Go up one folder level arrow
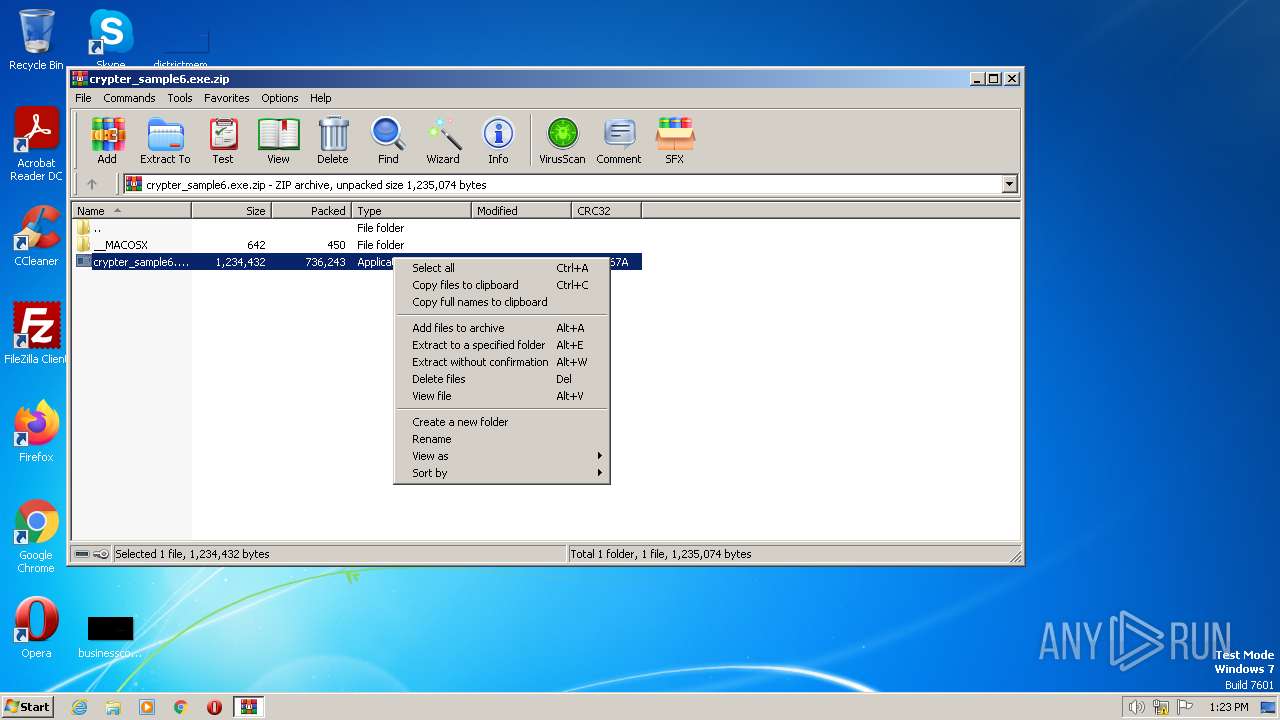This screenshot has height=720, width=1280. click(x=92, y=184)
